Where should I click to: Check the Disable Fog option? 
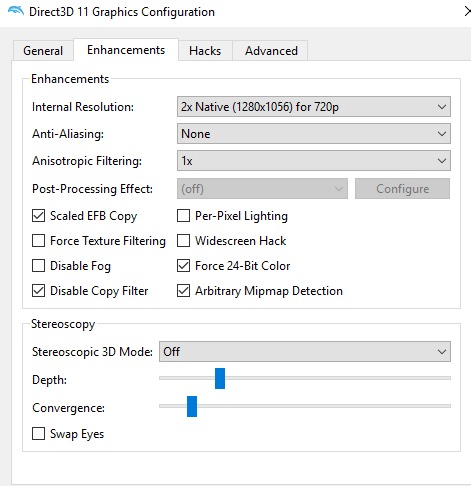coord(38,266)
